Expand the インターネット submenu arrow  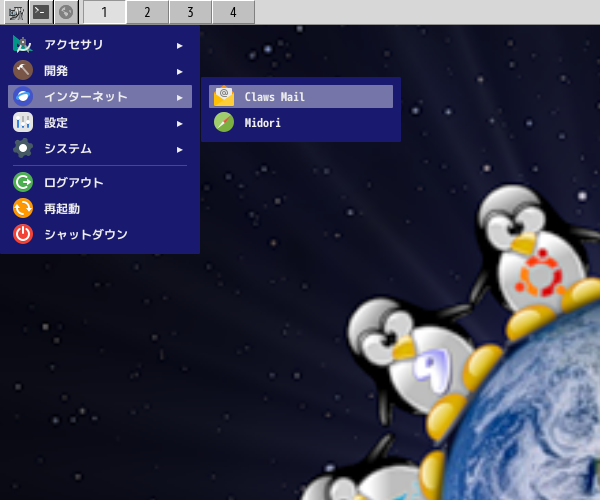(179, 98)
